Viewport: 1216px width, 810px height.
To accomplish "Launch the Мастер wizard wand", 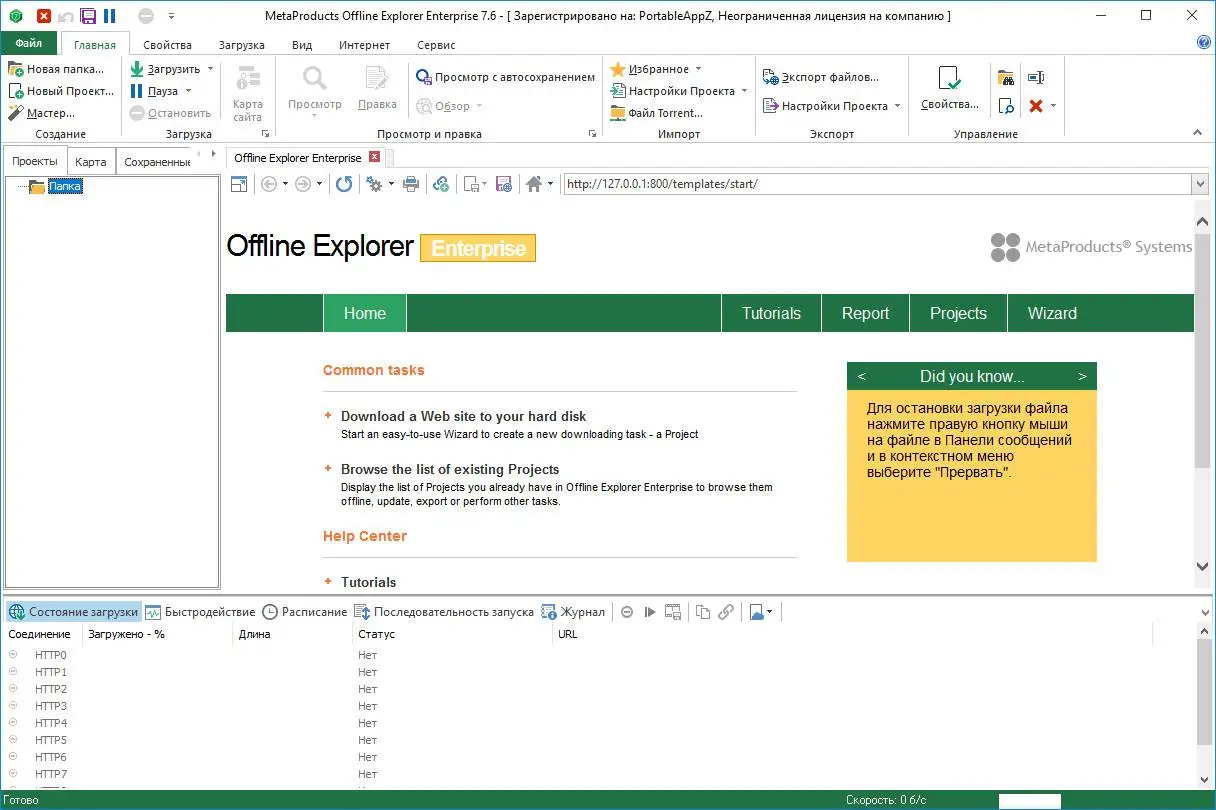I will pos(42,113).
